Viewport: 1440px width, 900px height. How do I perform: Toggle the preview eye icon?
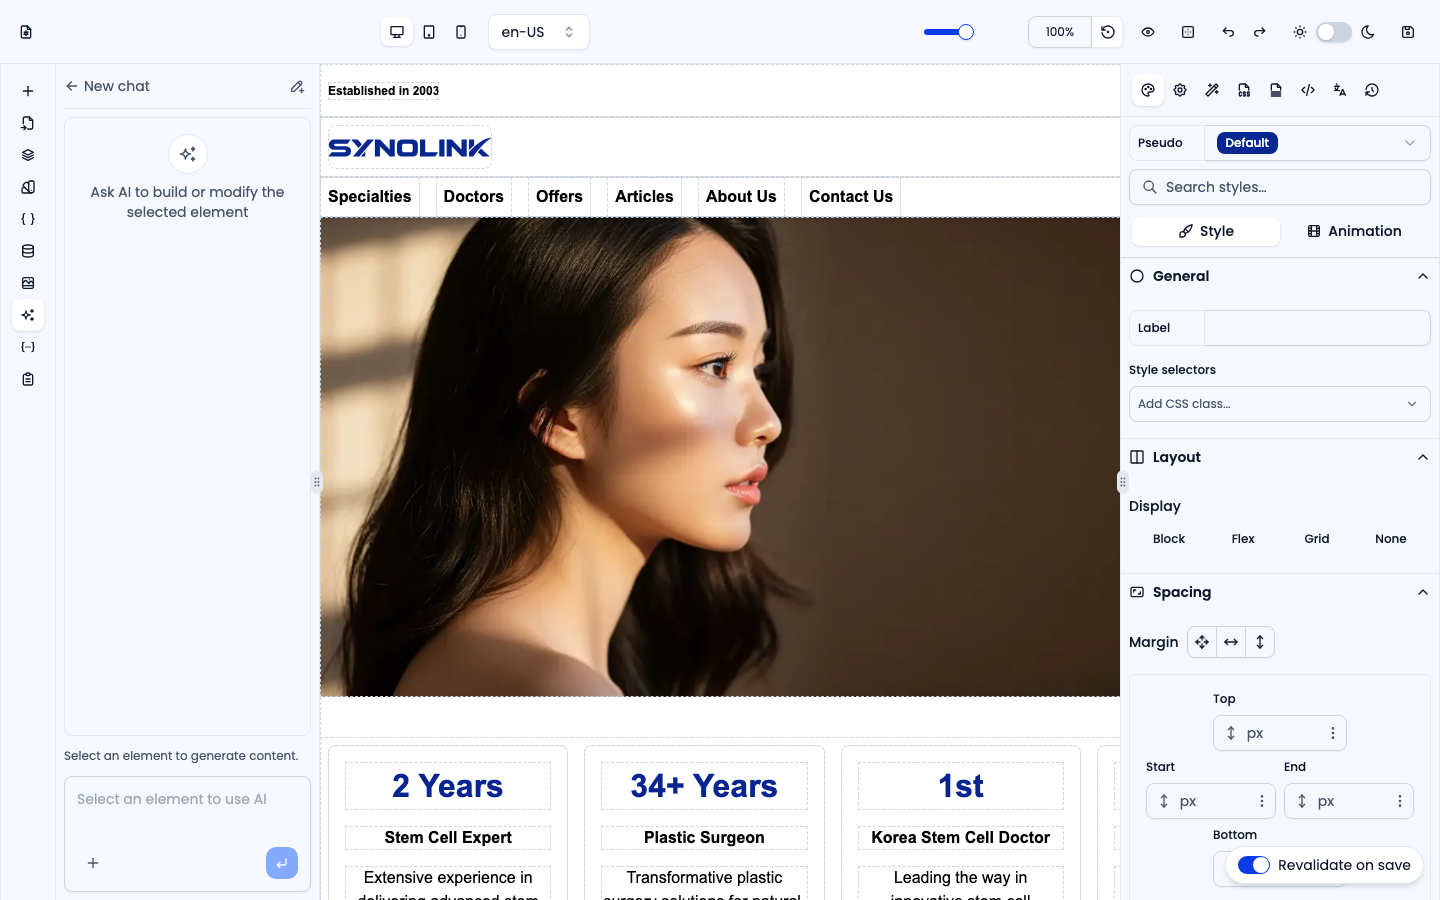[x=1148, y=32]
